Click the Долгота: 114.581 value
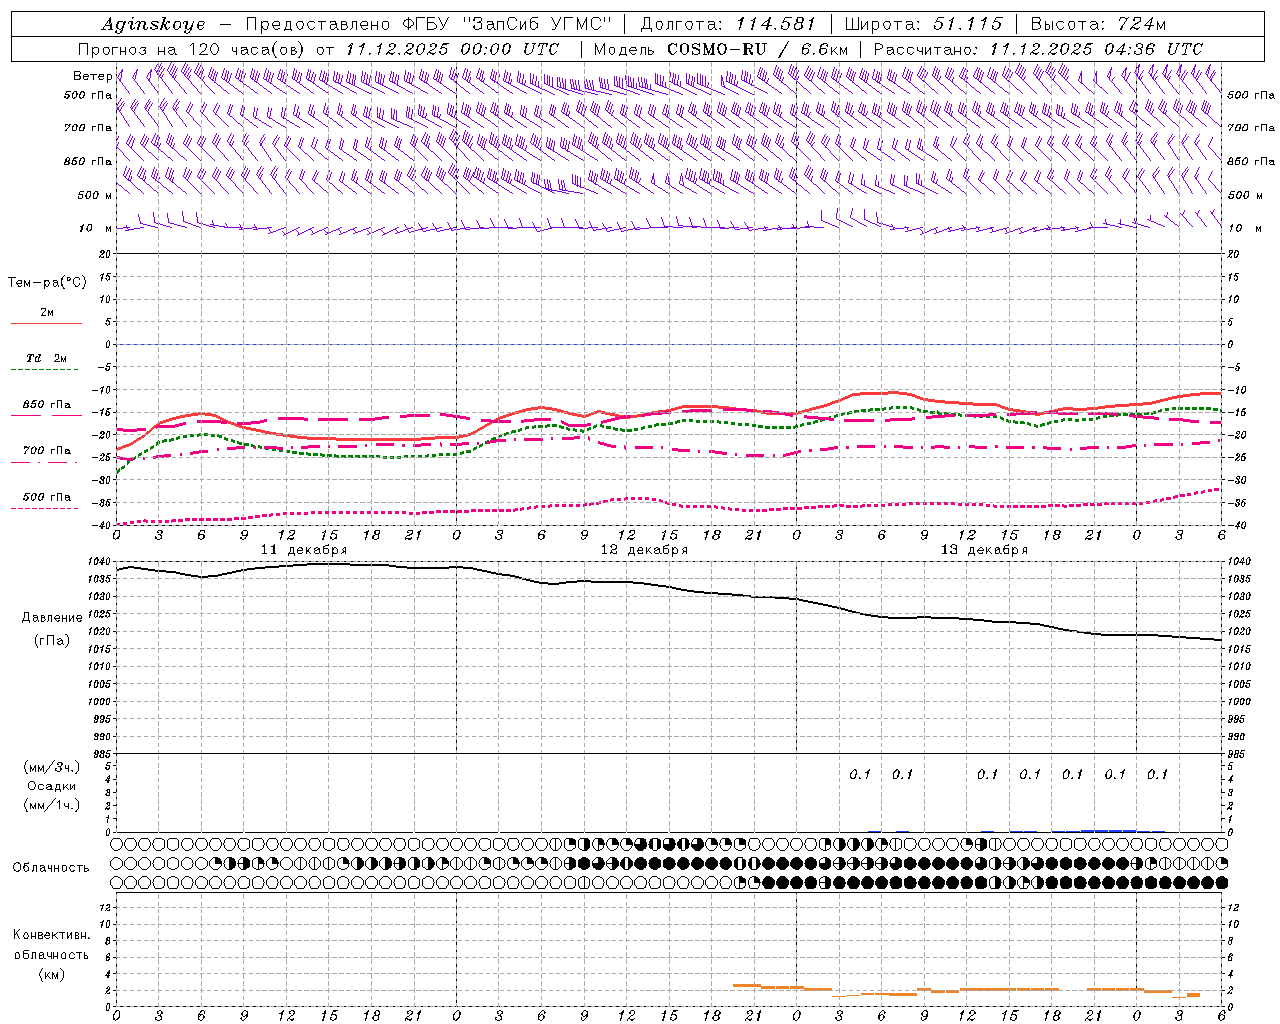The width and height of the screenshot is (1280, 1024). [728, 24]
